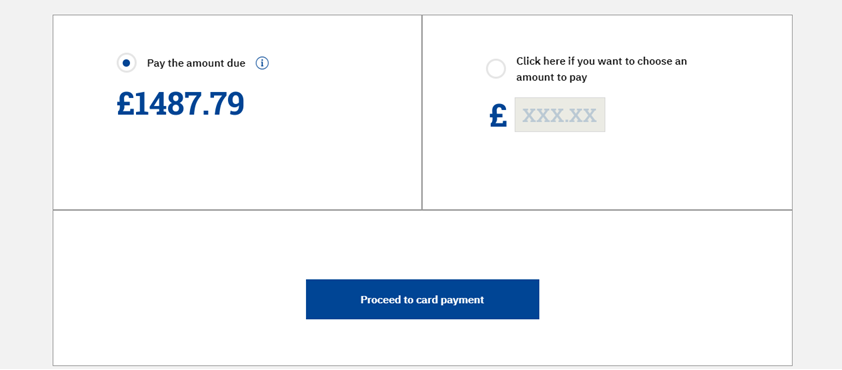Click the Proceed to card payment button
Viewport: 842px width, 370px height.
coord(422,299)
